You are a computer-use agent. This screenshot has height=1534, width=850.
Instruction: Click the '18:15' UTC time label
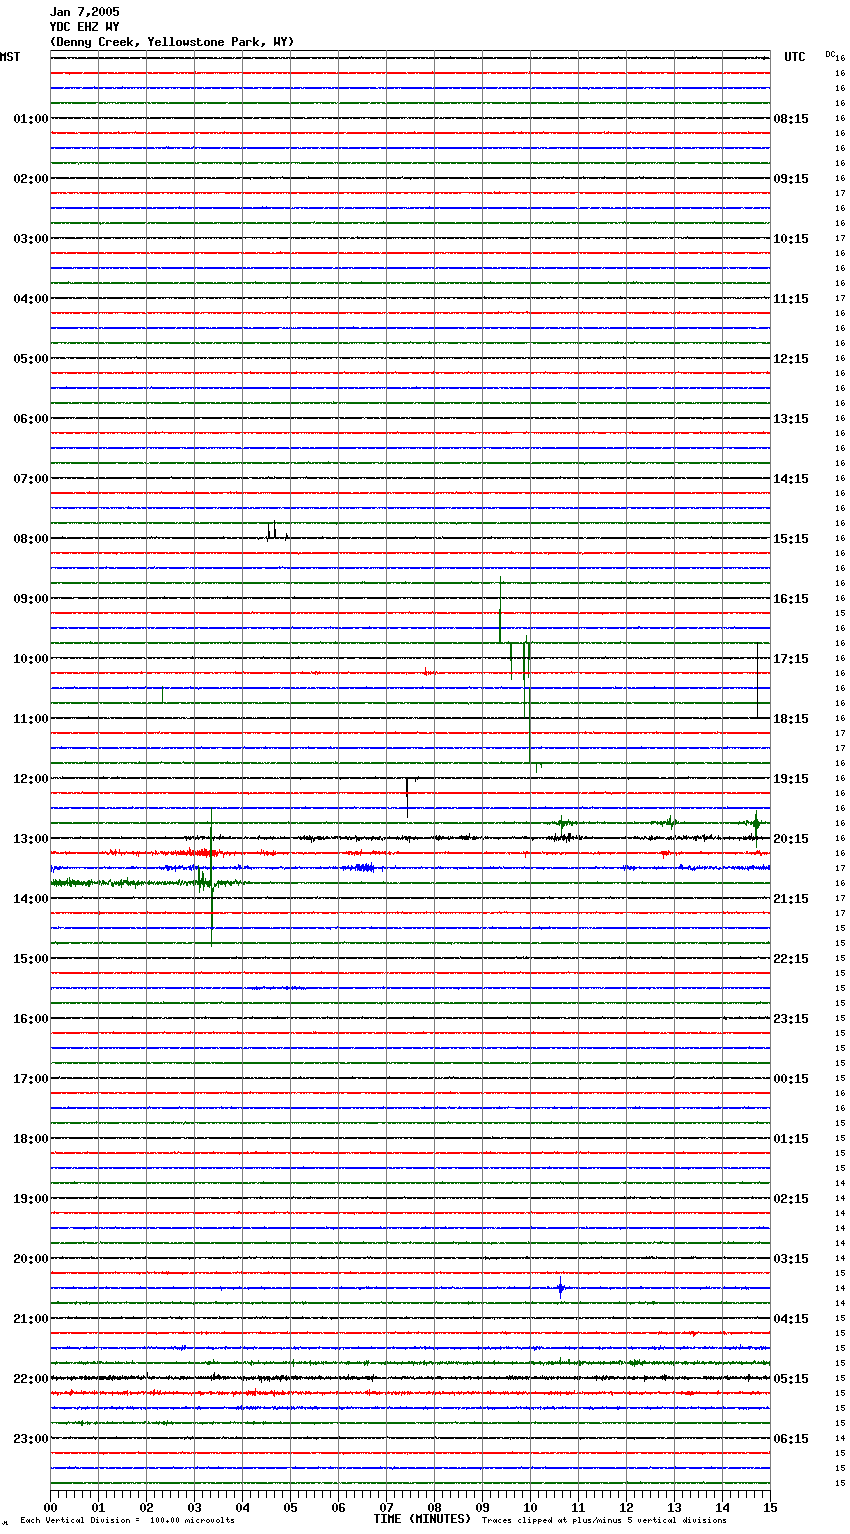[x=791, y=719]
